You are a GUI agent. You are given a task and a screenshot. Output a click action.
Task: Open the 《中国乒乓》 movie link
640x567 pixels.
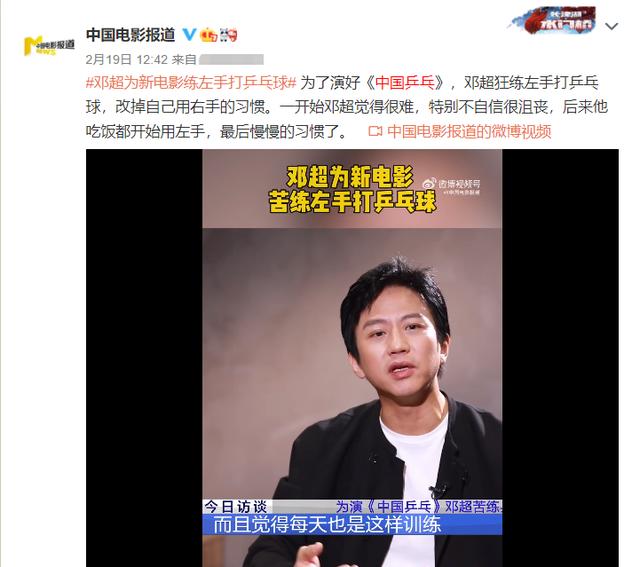pos(404,83)
